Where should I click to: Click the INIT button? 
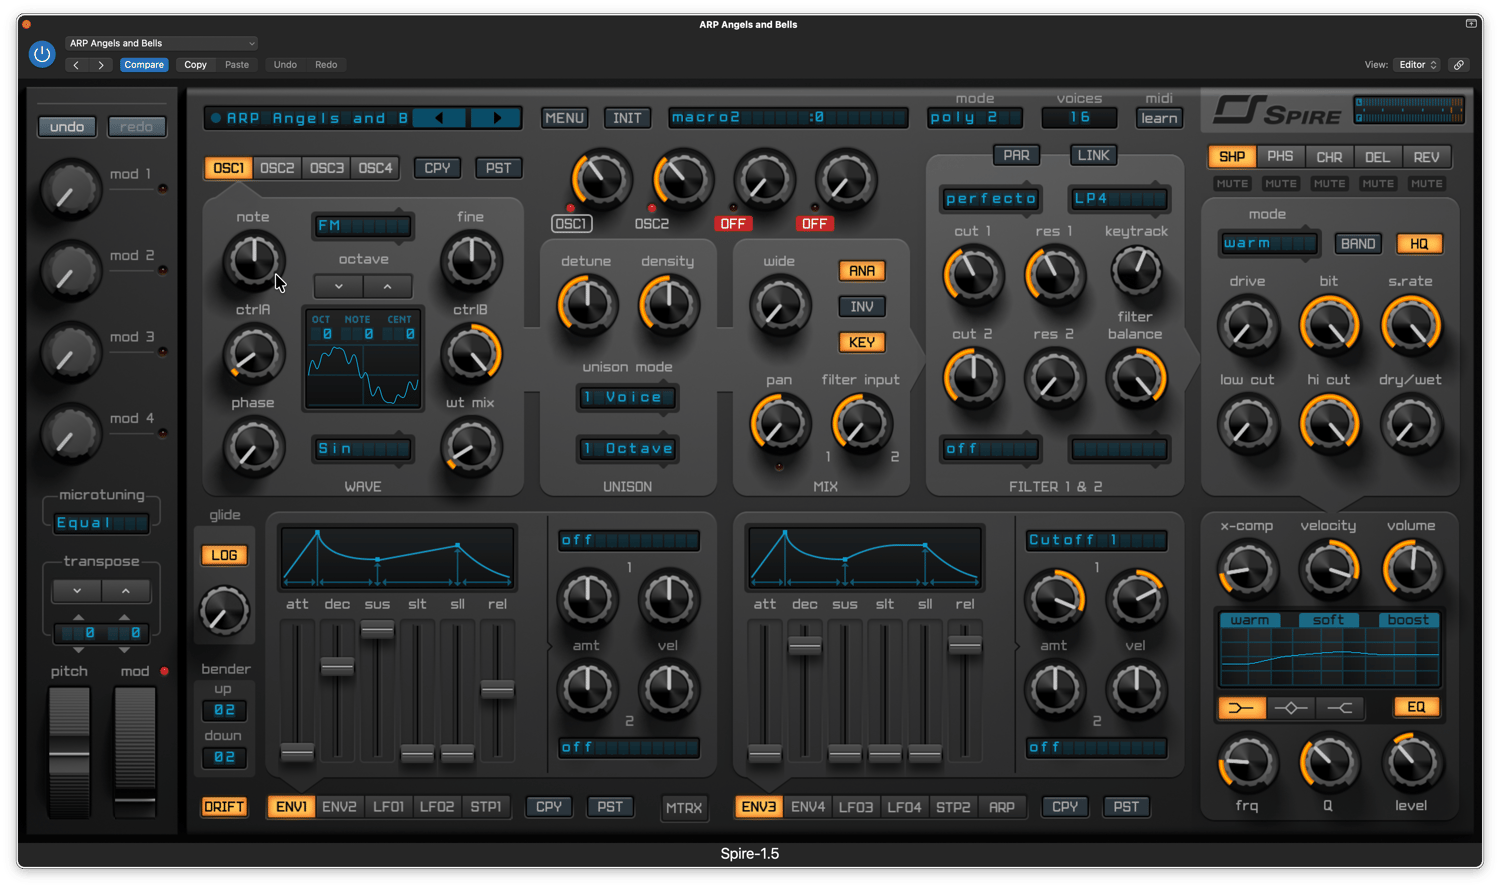click(627, 118)
